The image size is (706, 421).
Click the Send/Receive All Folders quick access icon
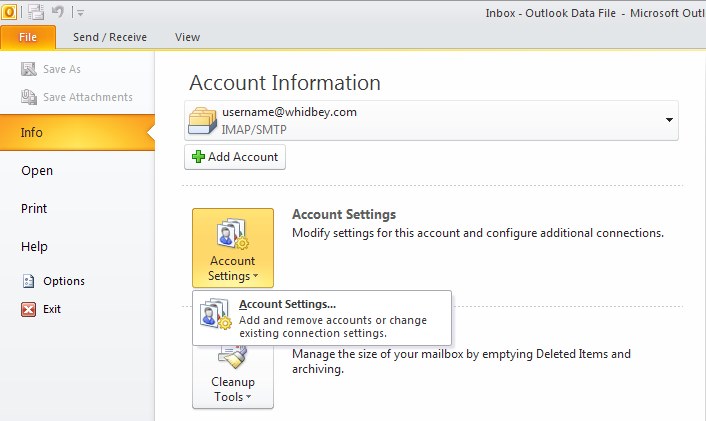(36, 12)
